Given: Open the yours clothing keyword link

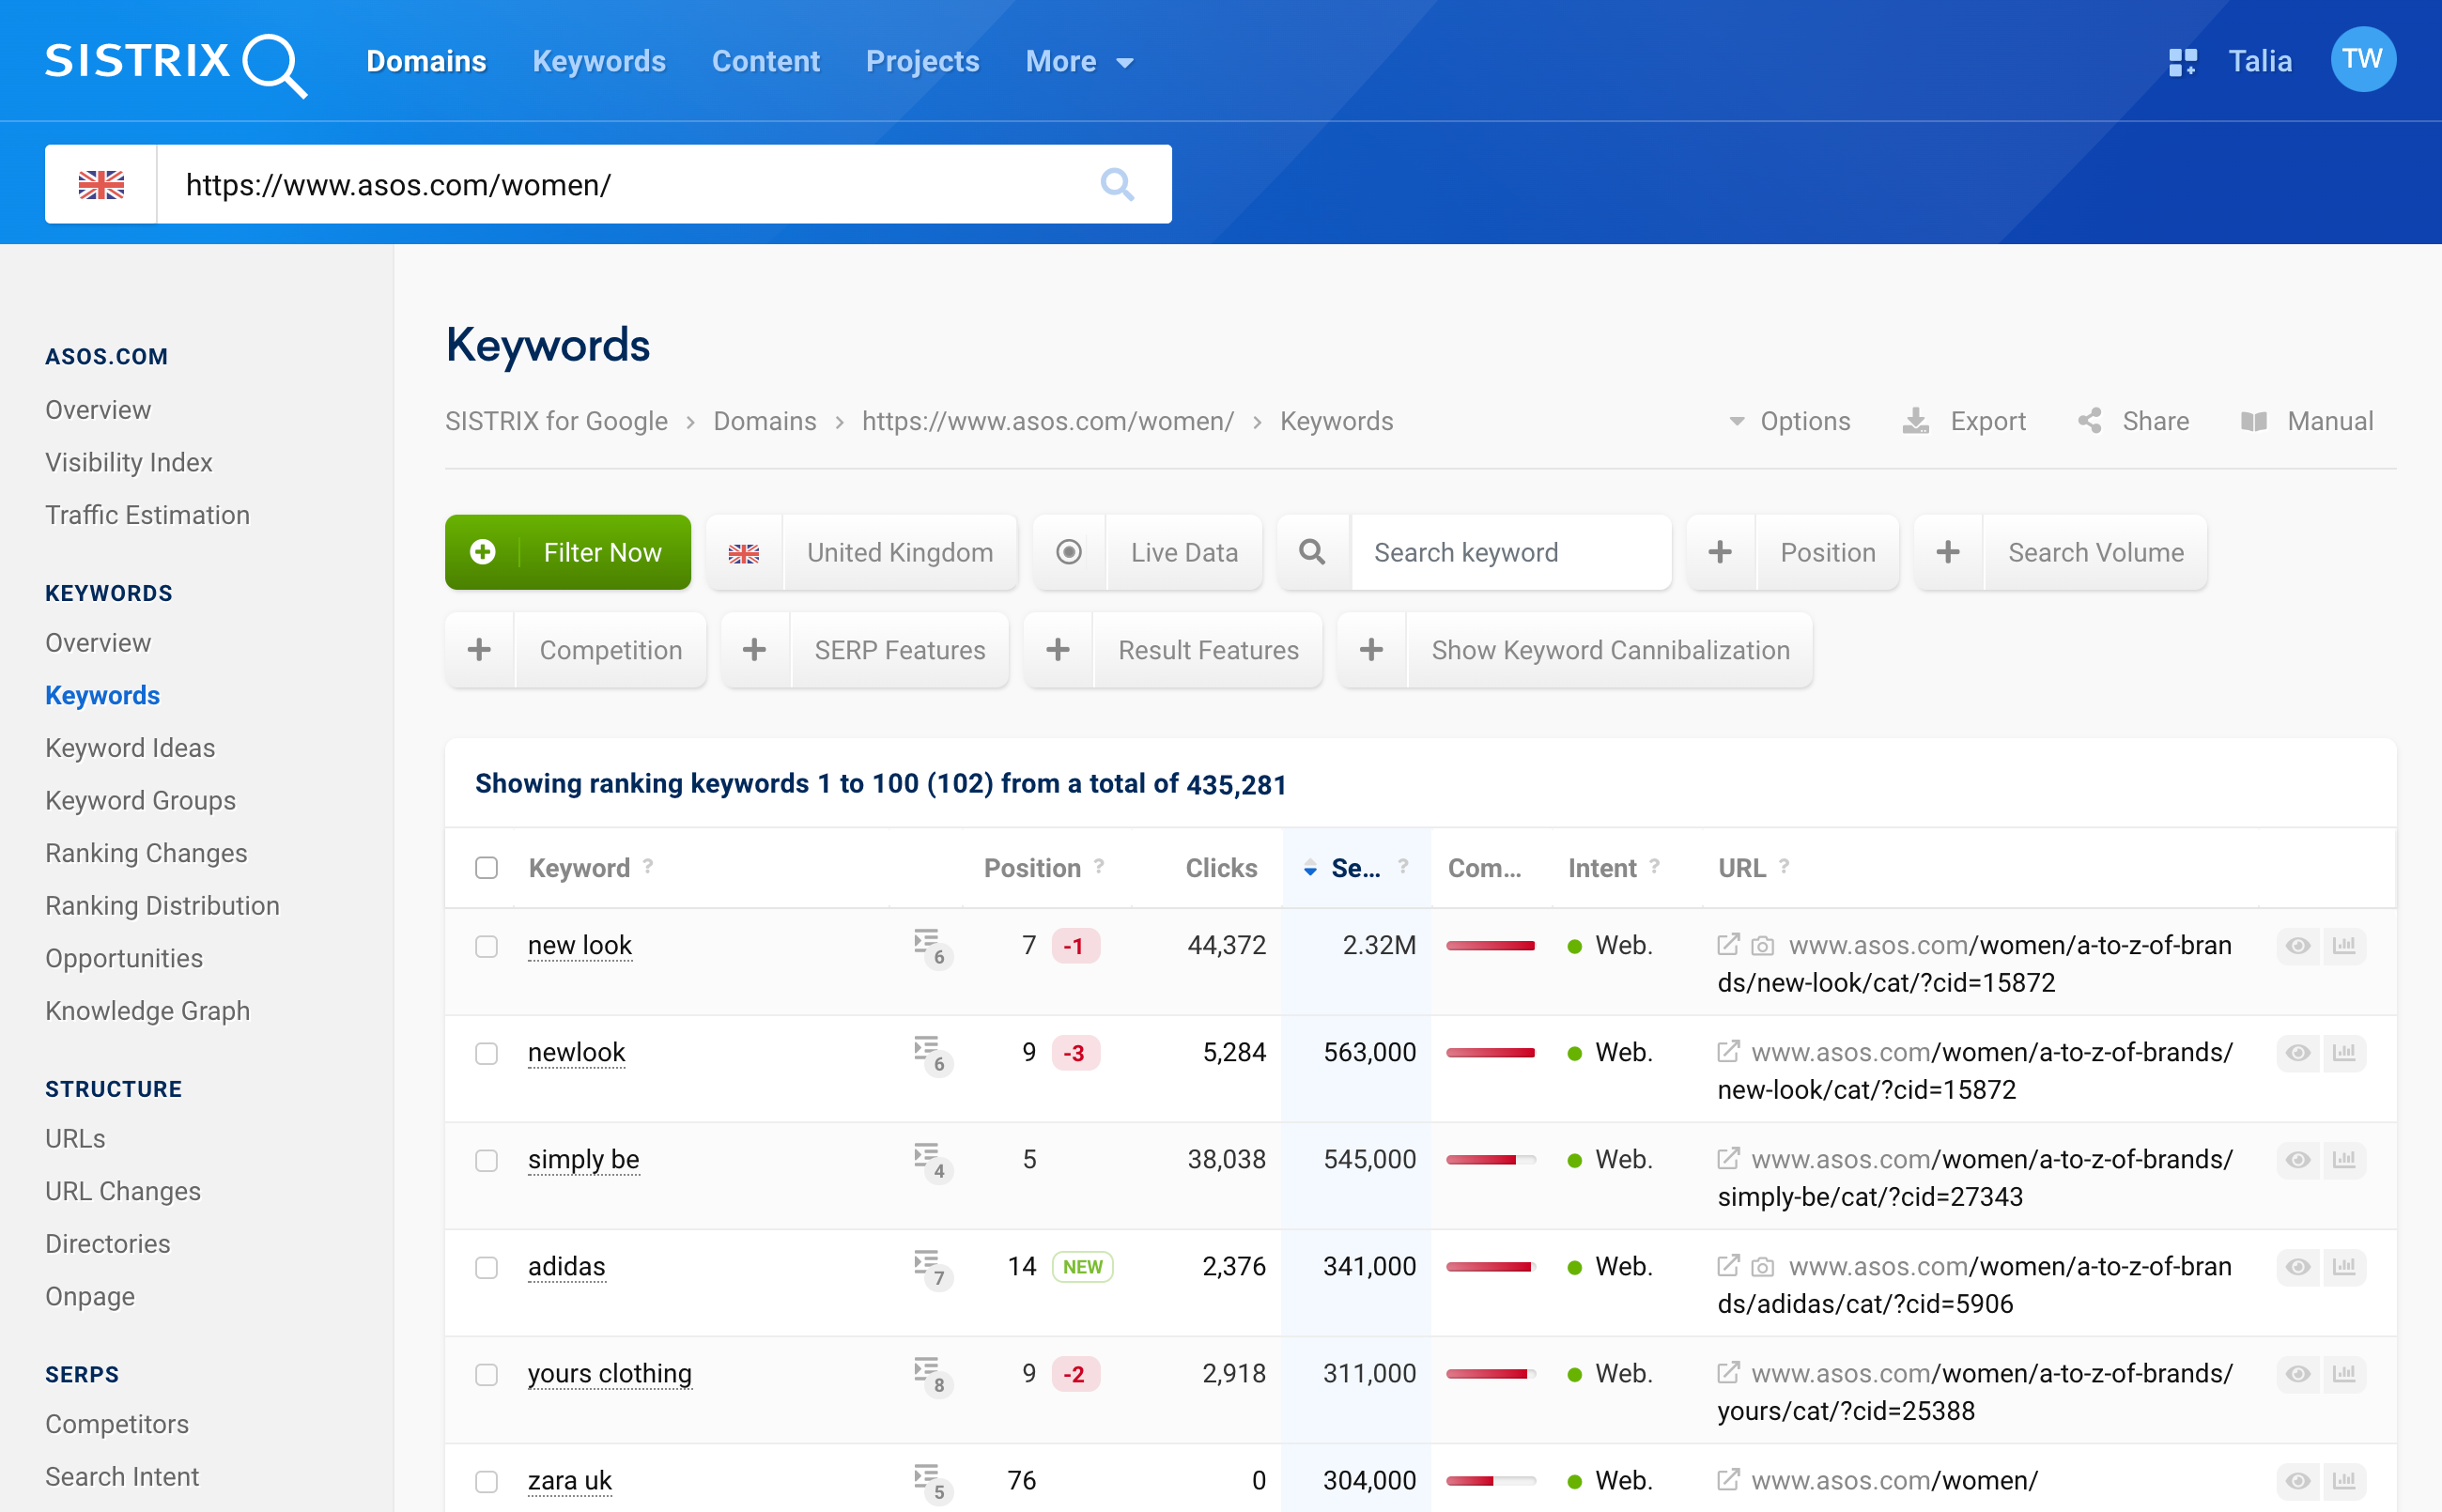Looking at the screenshot, I should click(x=609, y=1373).
